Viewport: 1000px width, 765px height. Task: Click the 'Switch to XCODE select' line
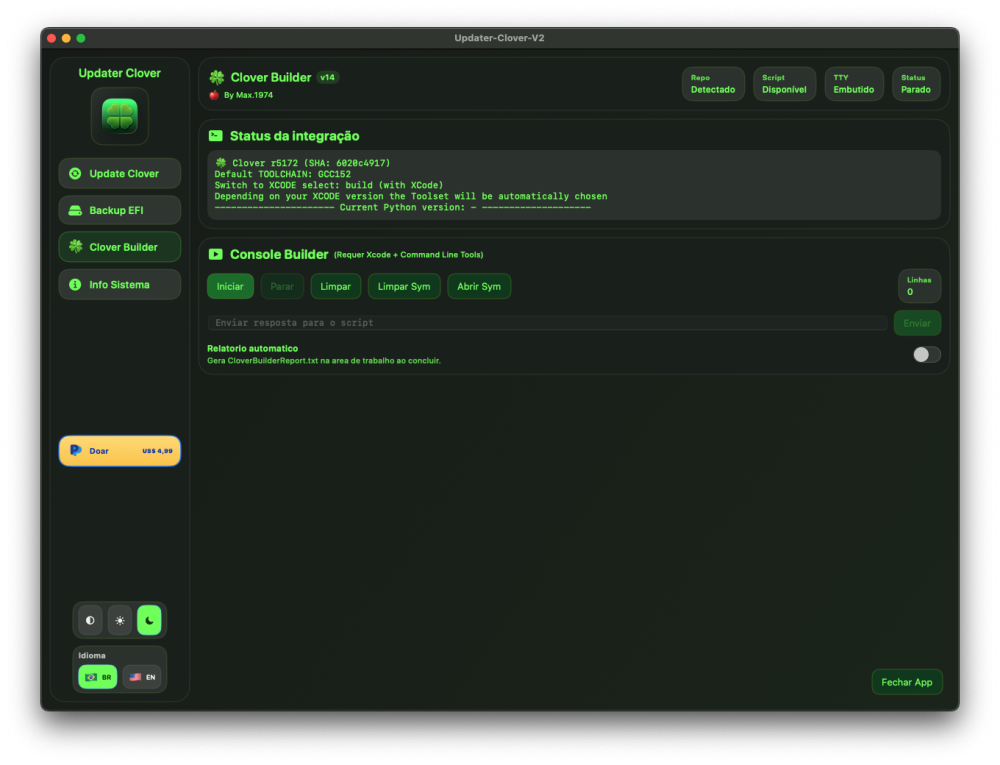pyautogui.click(x=328, y=186)
